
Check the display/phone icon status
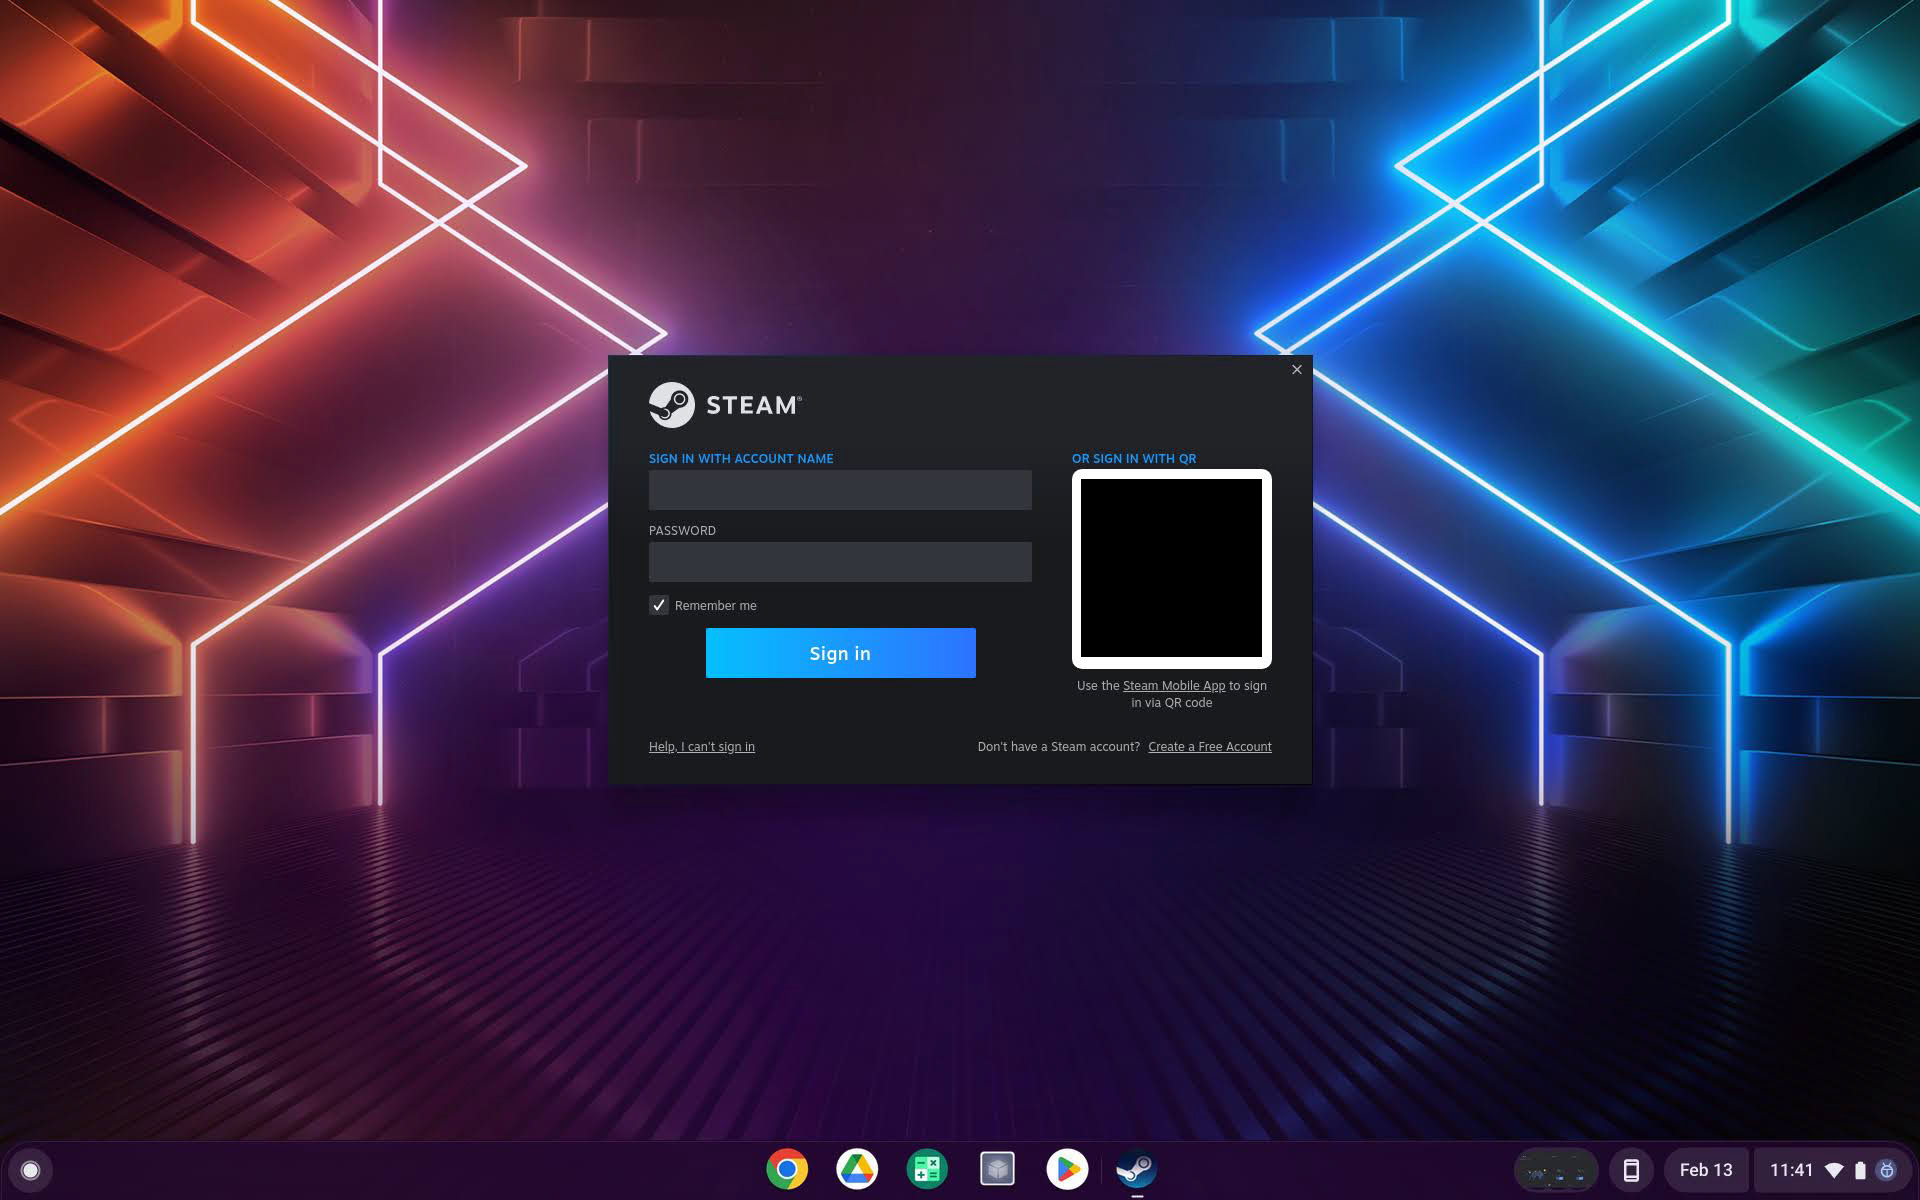point(1631,1170)
